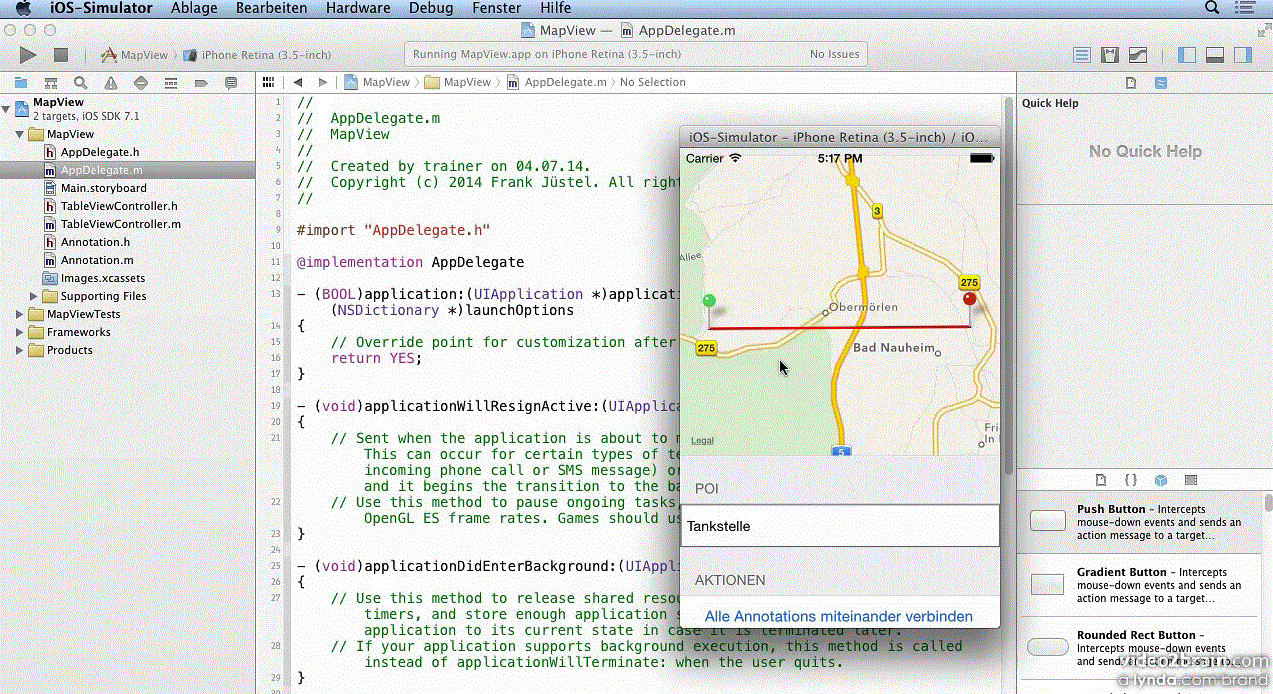Select the red map pin
The image size is (1273, 694).
pos(969,300)
